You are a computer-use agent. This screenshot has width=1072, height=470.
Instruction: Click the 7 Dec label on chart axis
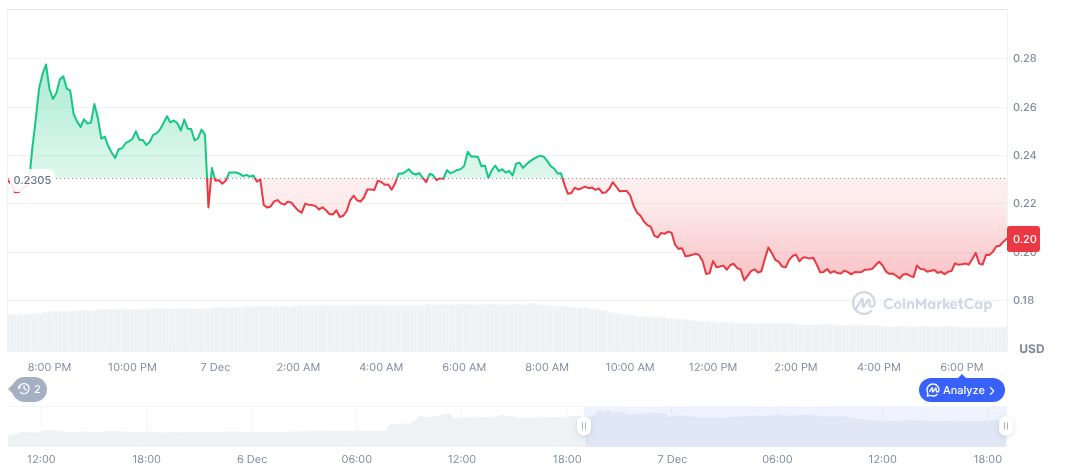click(x=215, y=367)
